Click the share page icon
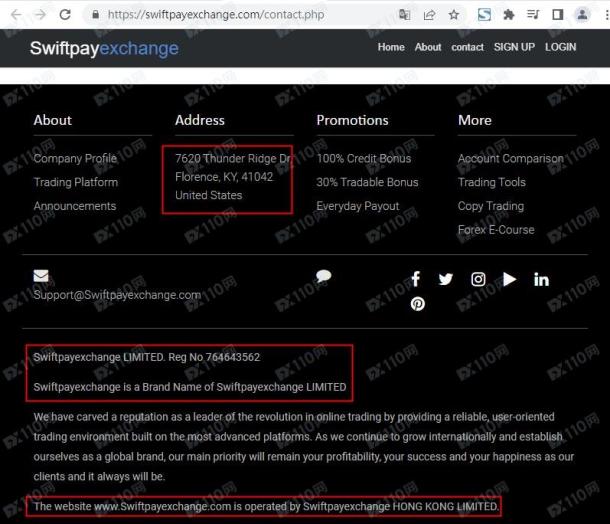The image size is (610, 524). [x=429, y=15]
